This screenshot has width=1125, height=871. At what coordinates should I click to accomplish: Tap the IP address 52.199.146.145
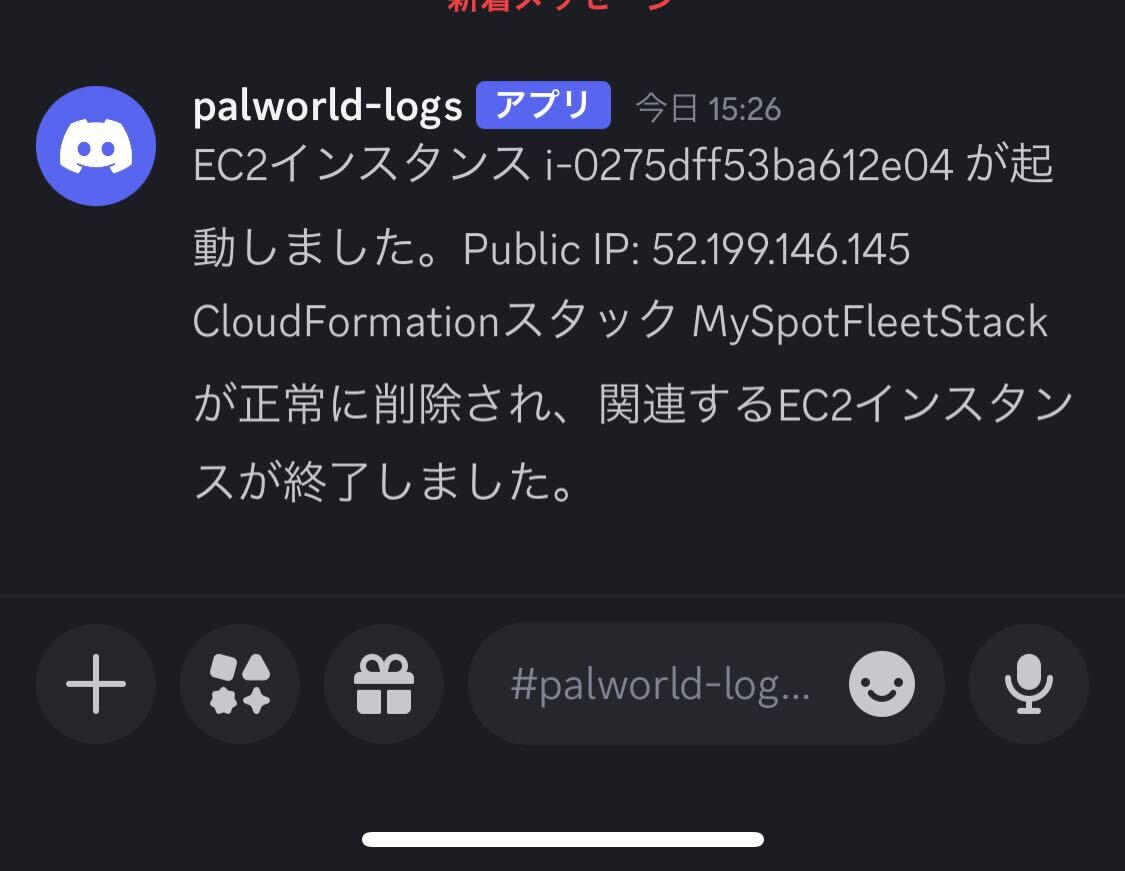781,249
